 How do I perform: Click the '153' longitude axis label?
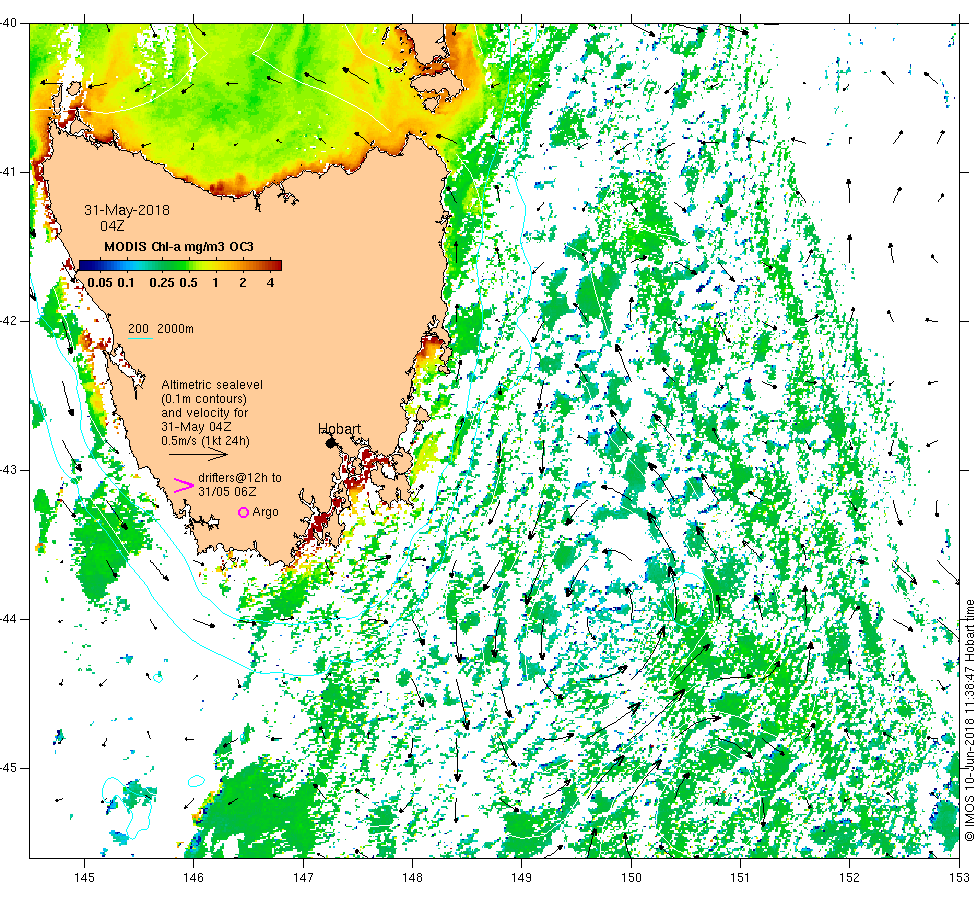pyautogui.click(x=959, y=878)
